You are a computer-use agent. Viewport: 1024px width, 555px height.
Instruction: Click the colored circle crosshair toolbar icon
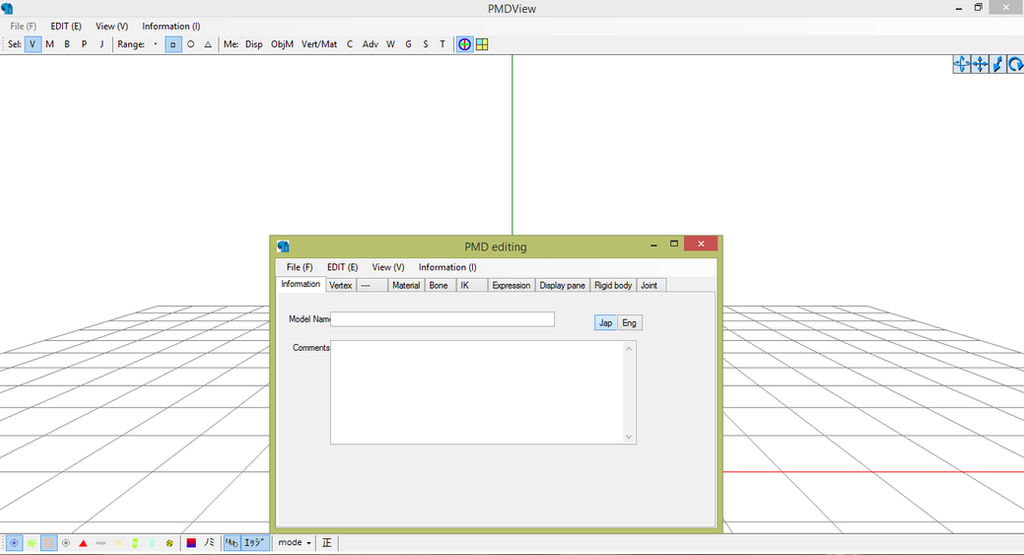click(x=464, y=44)
